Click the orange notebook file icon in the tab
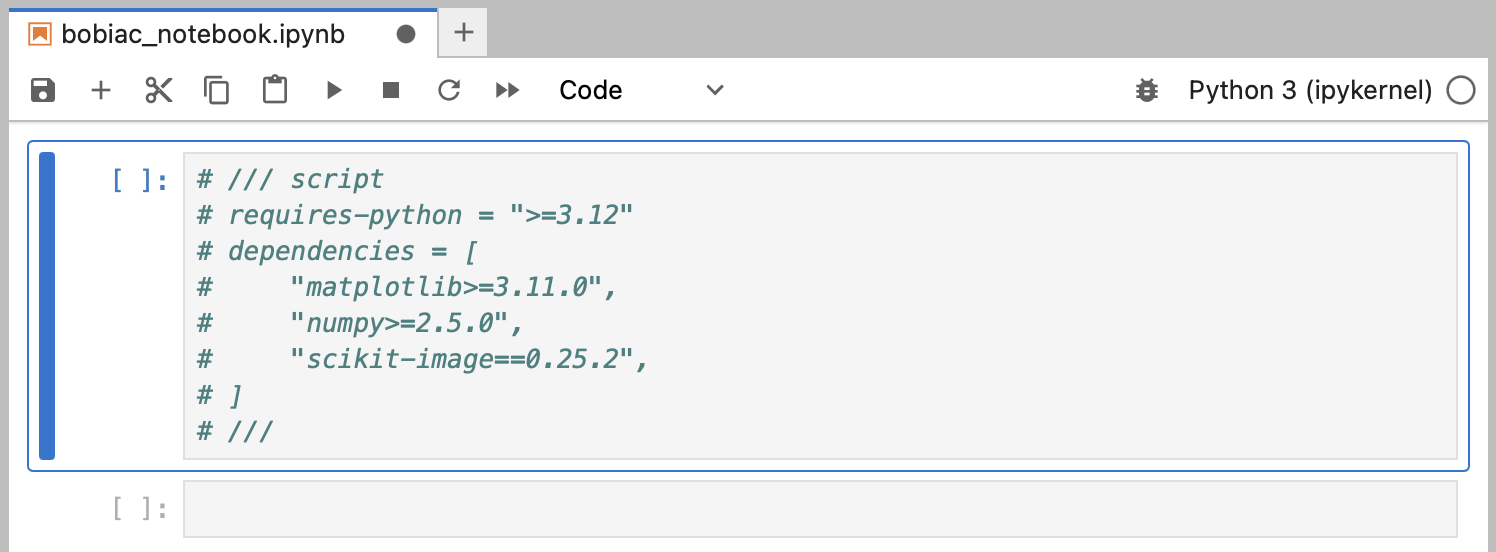The width and height of the screenshot is (1496, 552). (40, 34)
